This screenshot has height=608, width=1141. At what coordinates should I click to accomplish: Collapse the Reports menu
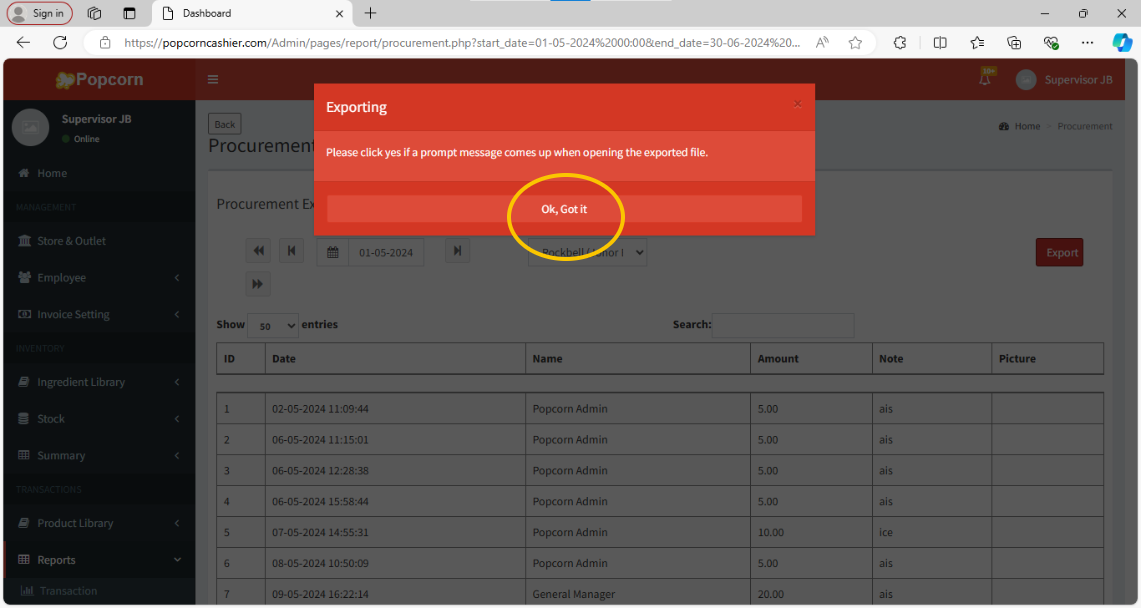click(99, 560)
